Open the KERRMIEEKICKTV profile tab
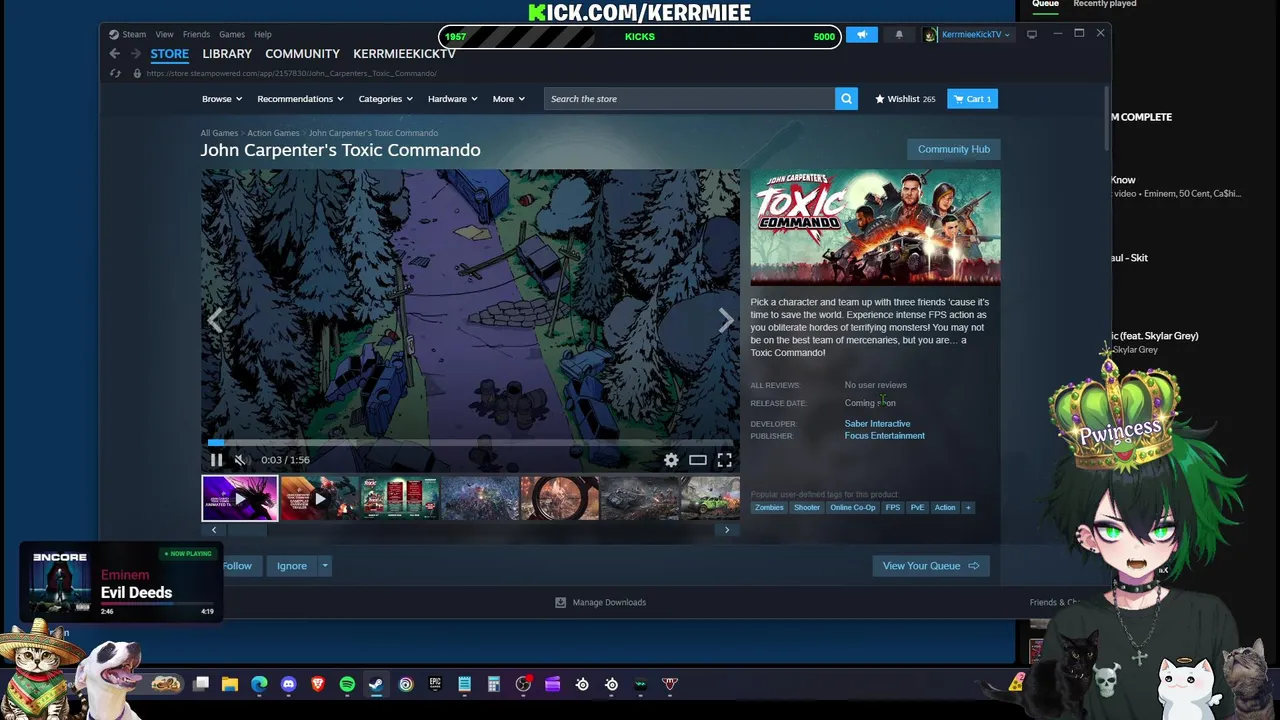Viewport: 1280px width, 720px height. 404,54
